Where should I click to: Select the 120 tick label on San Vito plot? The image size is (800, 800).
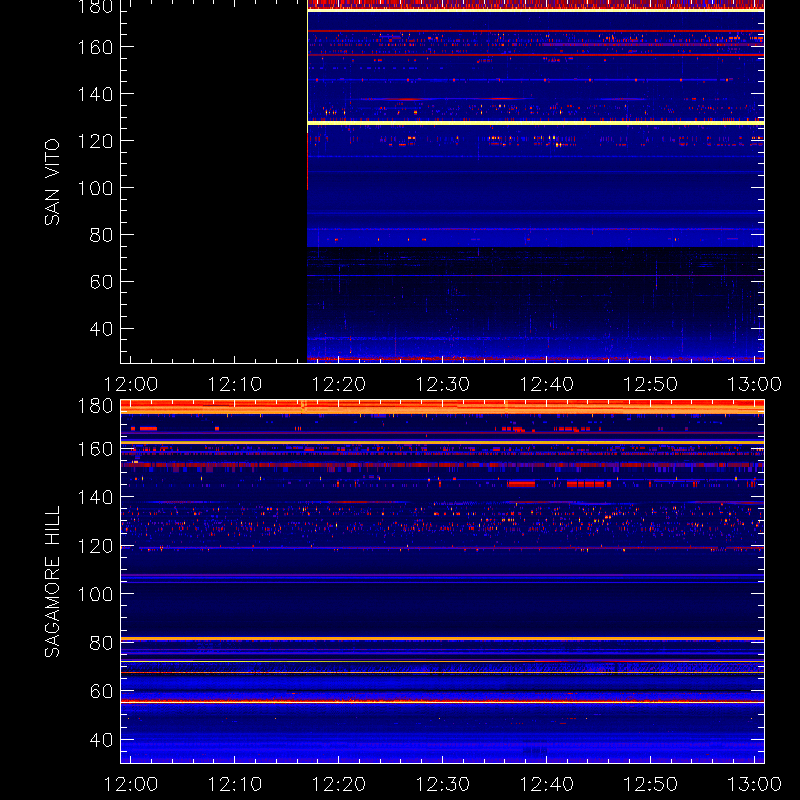tap(95, 141)
